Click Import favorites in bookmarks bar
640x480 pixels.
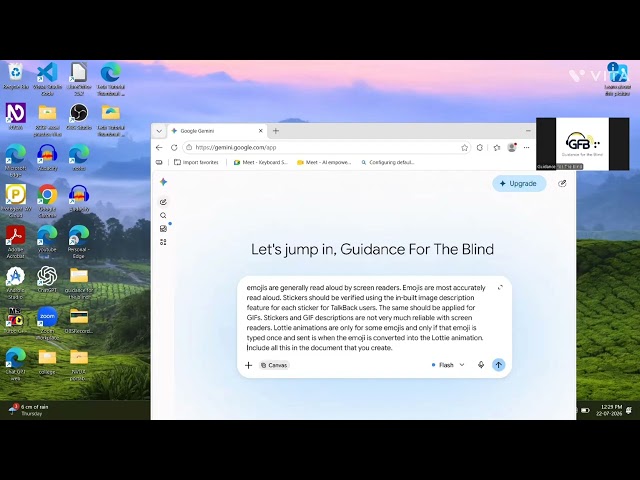pos(196,162)
